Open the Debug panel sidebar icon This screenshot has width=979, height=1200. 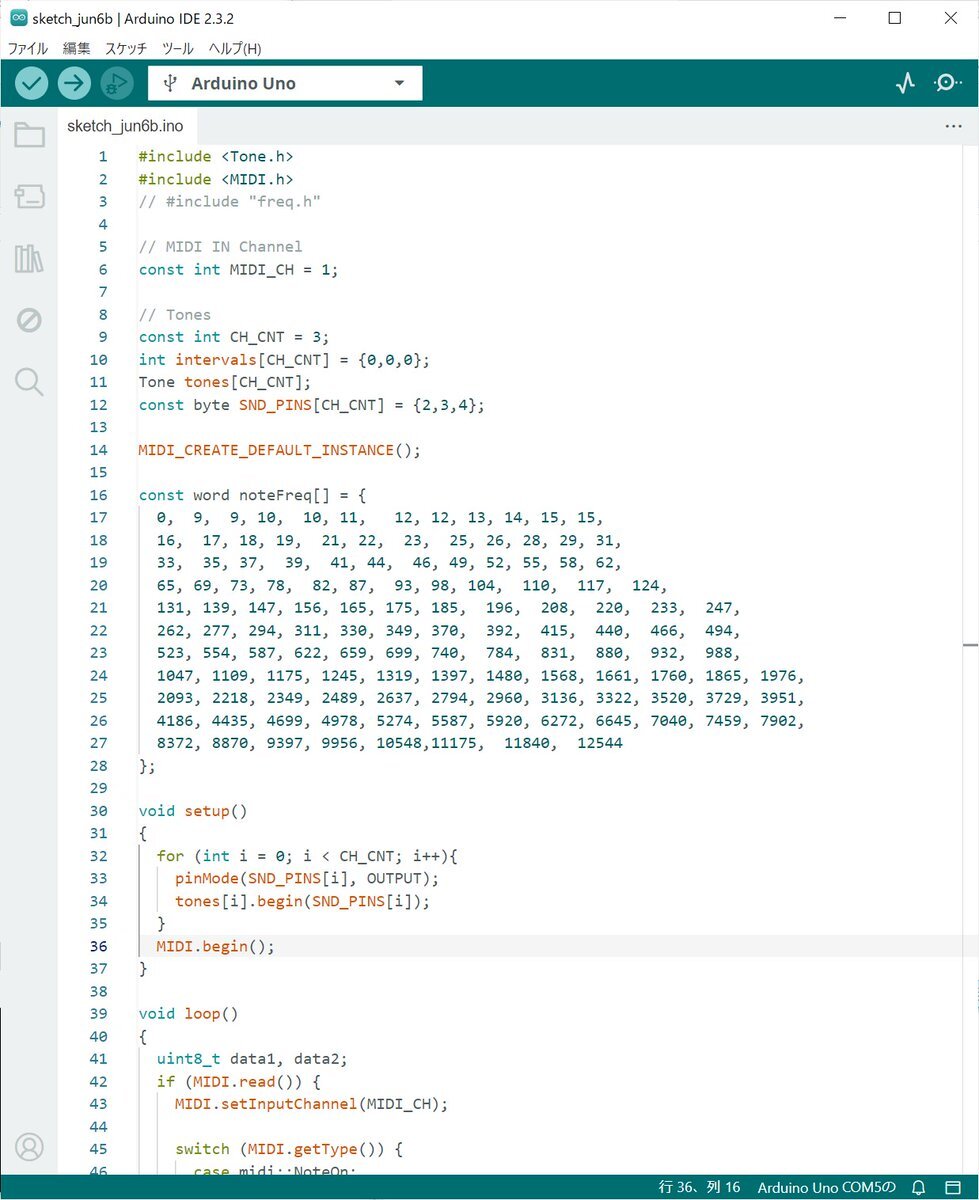(x=29, y=320)
